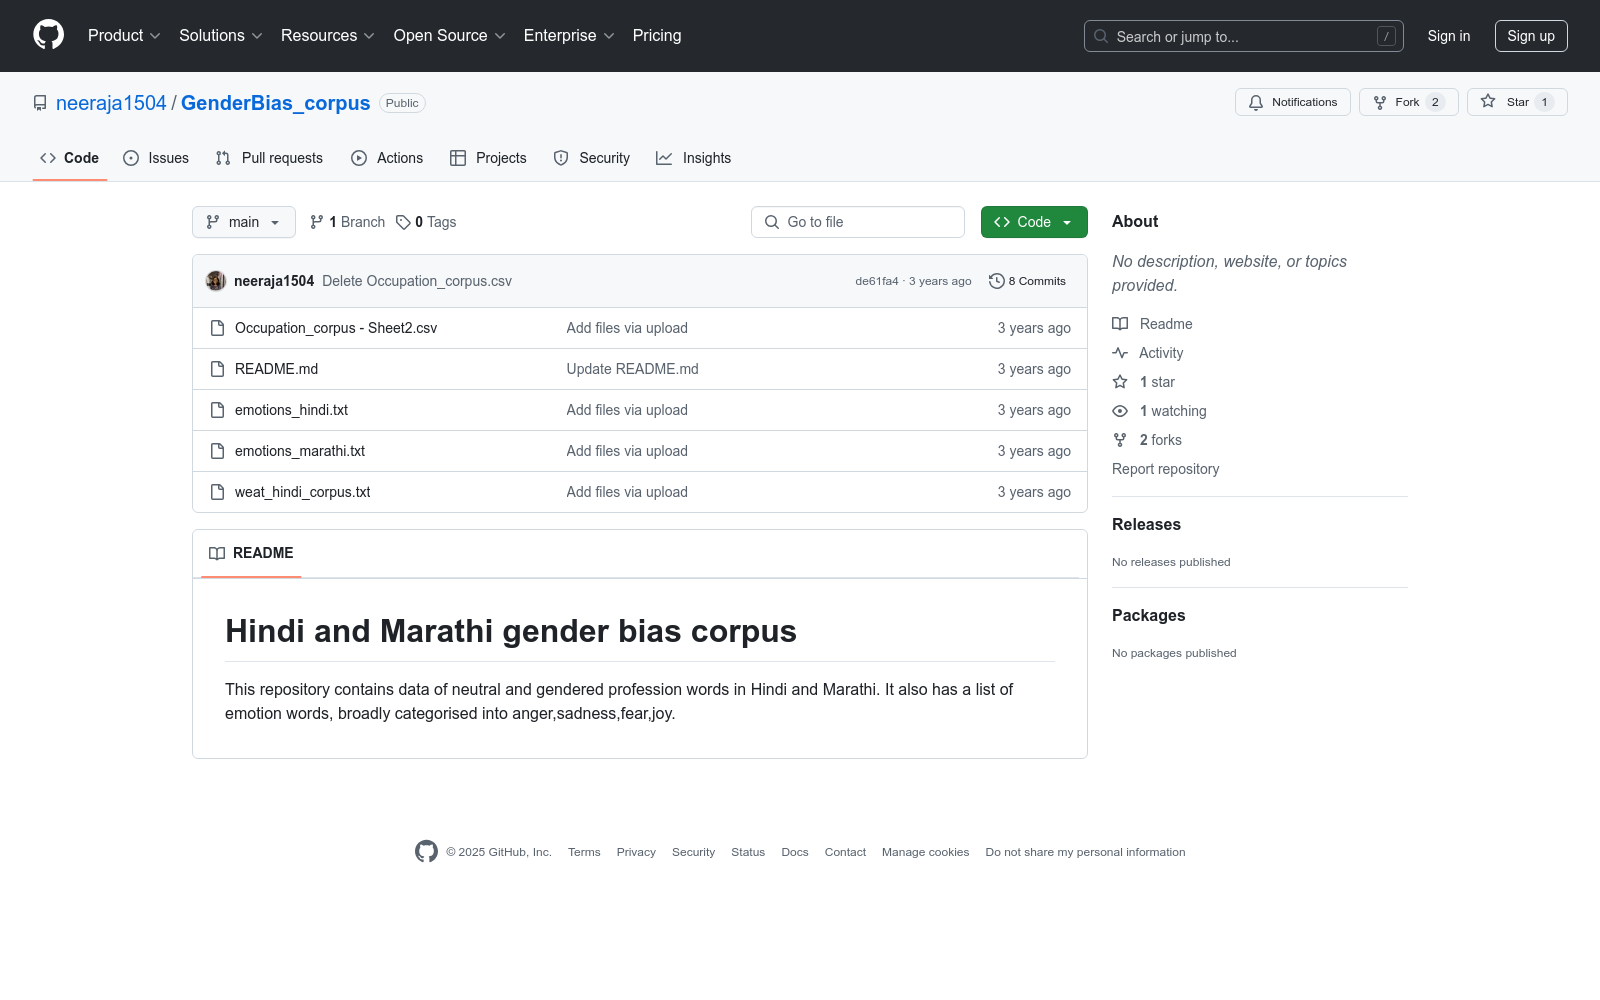Open emotions_marathi.txt
The height and width of the screenshot is (1000, 1600).
[x=300, y=451]
